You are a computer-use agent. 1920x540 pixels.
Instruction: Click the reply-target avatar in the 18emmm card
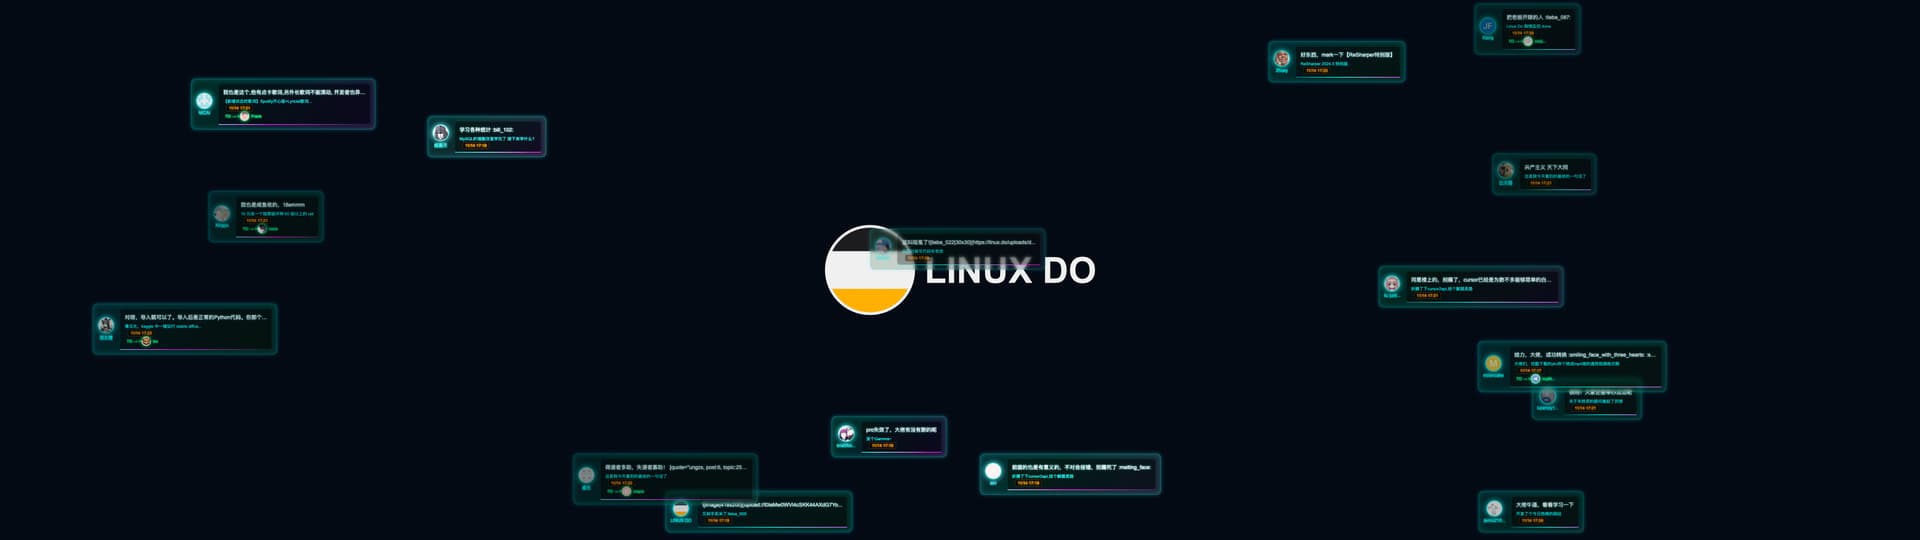tap(262, 229)
